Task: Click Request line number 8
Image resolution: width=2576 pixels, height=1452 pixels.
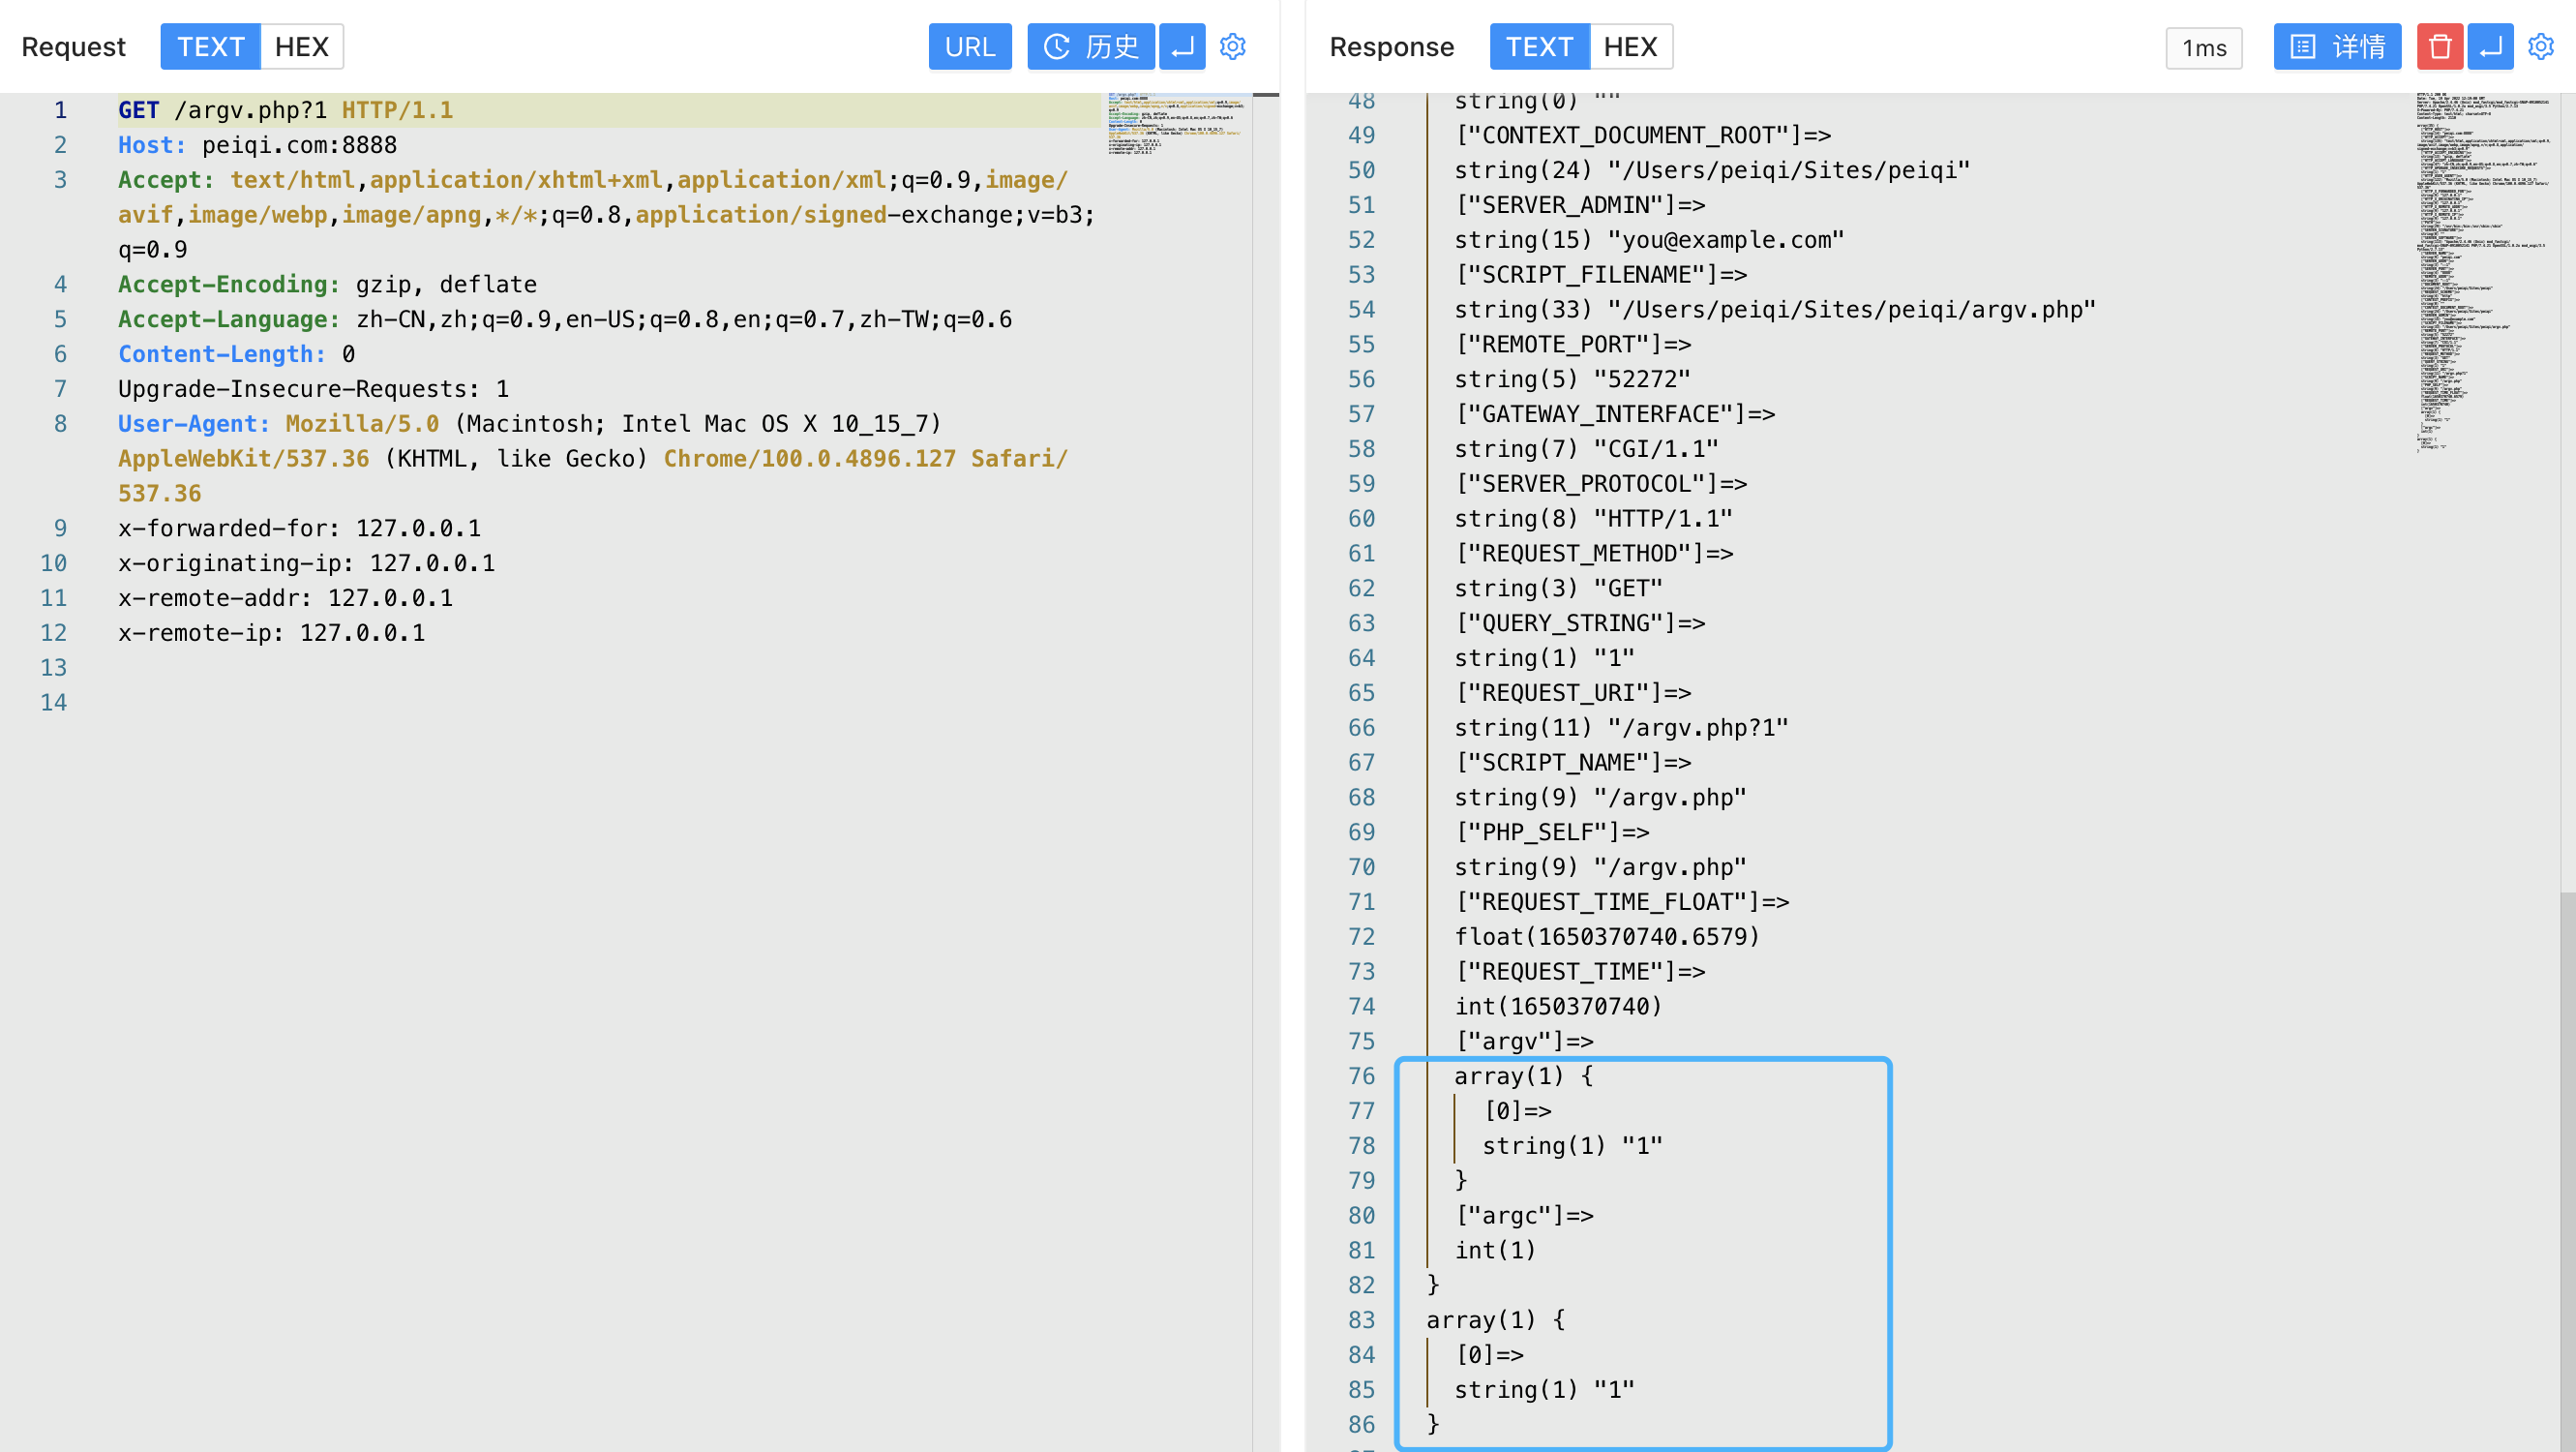Action: click(60, 424)
